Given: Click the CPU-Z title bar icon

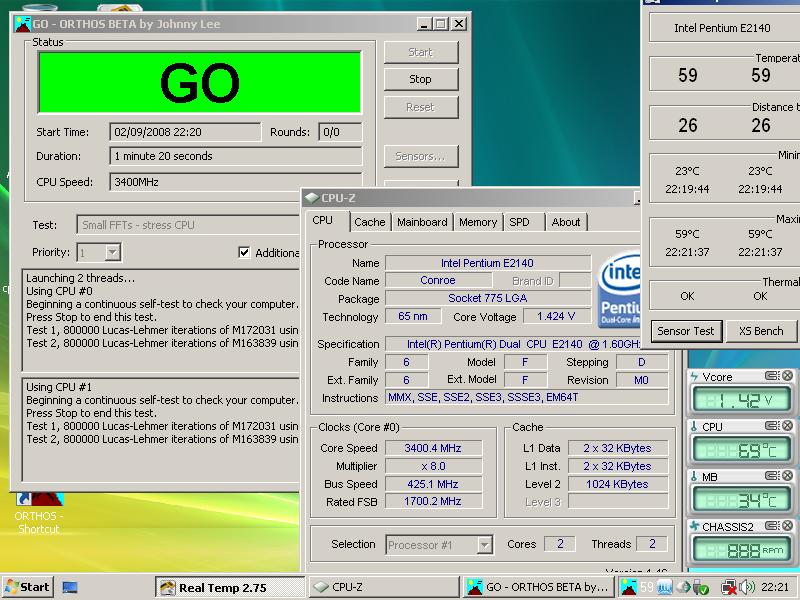Looking at the screenshot, I should coord(312,197).
